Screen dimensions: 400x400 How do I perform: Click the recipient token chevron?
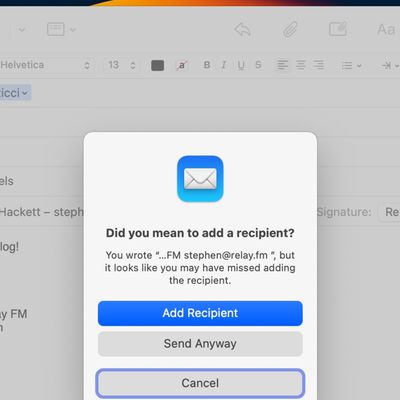click(25, 93)
